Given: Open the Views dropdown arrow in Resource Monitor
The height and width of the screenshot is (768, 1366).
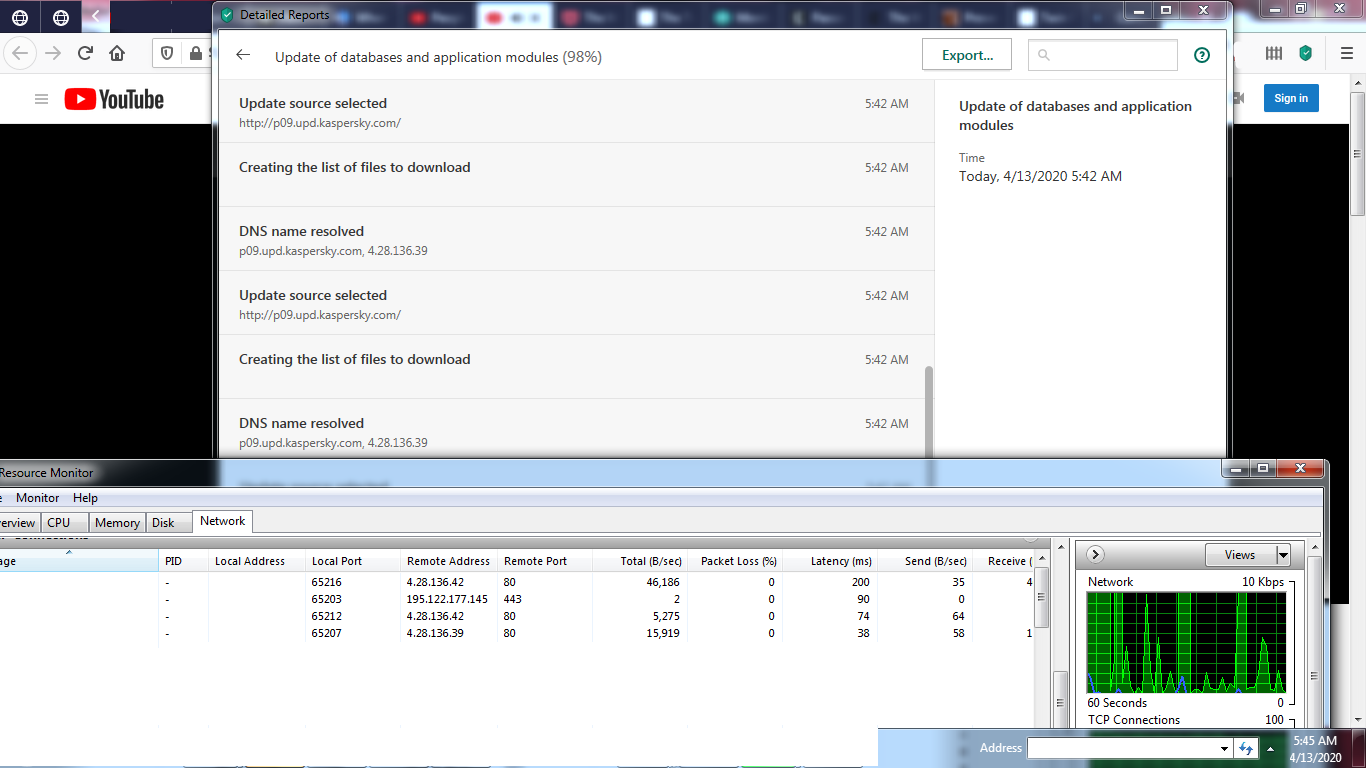Looking at the screenshot, I should click(1283, 555).
